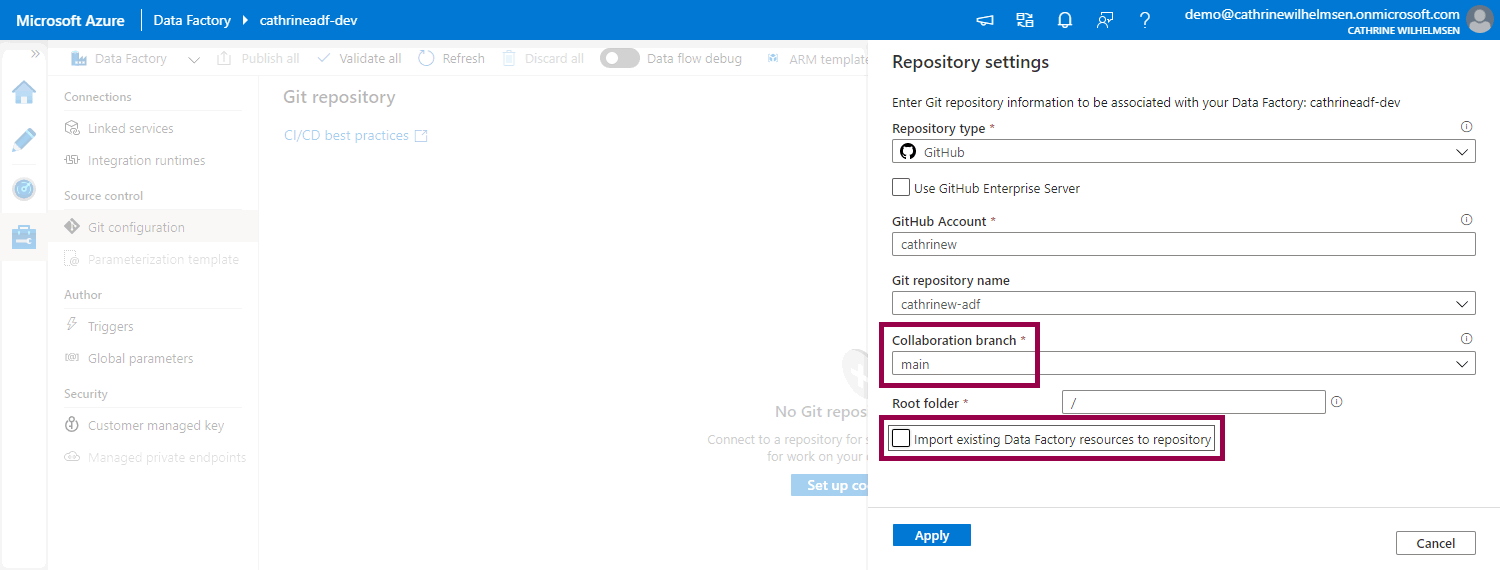Click the feedback icon in header
Screen dimensions: 1500x570
coord(1105,20)
